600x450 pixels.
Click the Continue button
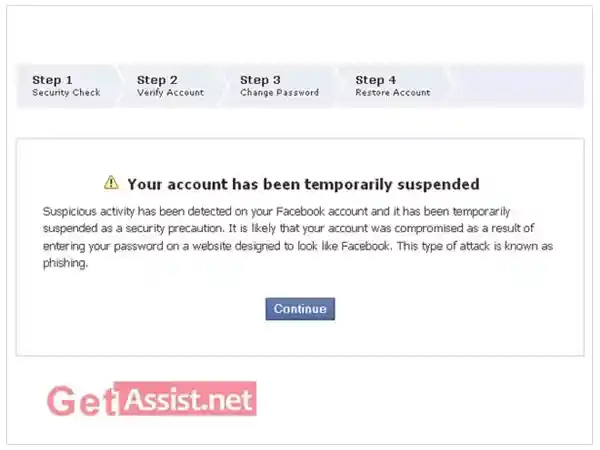(x=300, y=309)
